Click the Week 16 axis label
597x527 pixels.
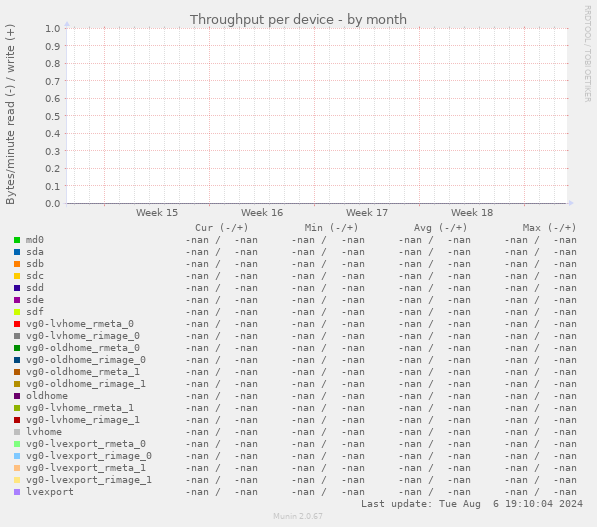click(262, 212)
